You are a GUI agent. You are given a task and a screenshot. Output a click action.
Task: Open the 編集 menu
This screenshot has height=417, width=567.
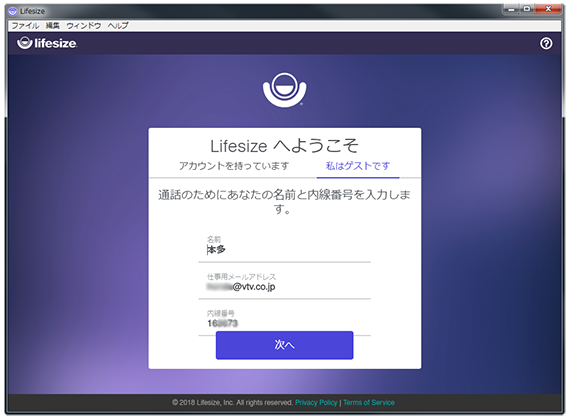52,26
